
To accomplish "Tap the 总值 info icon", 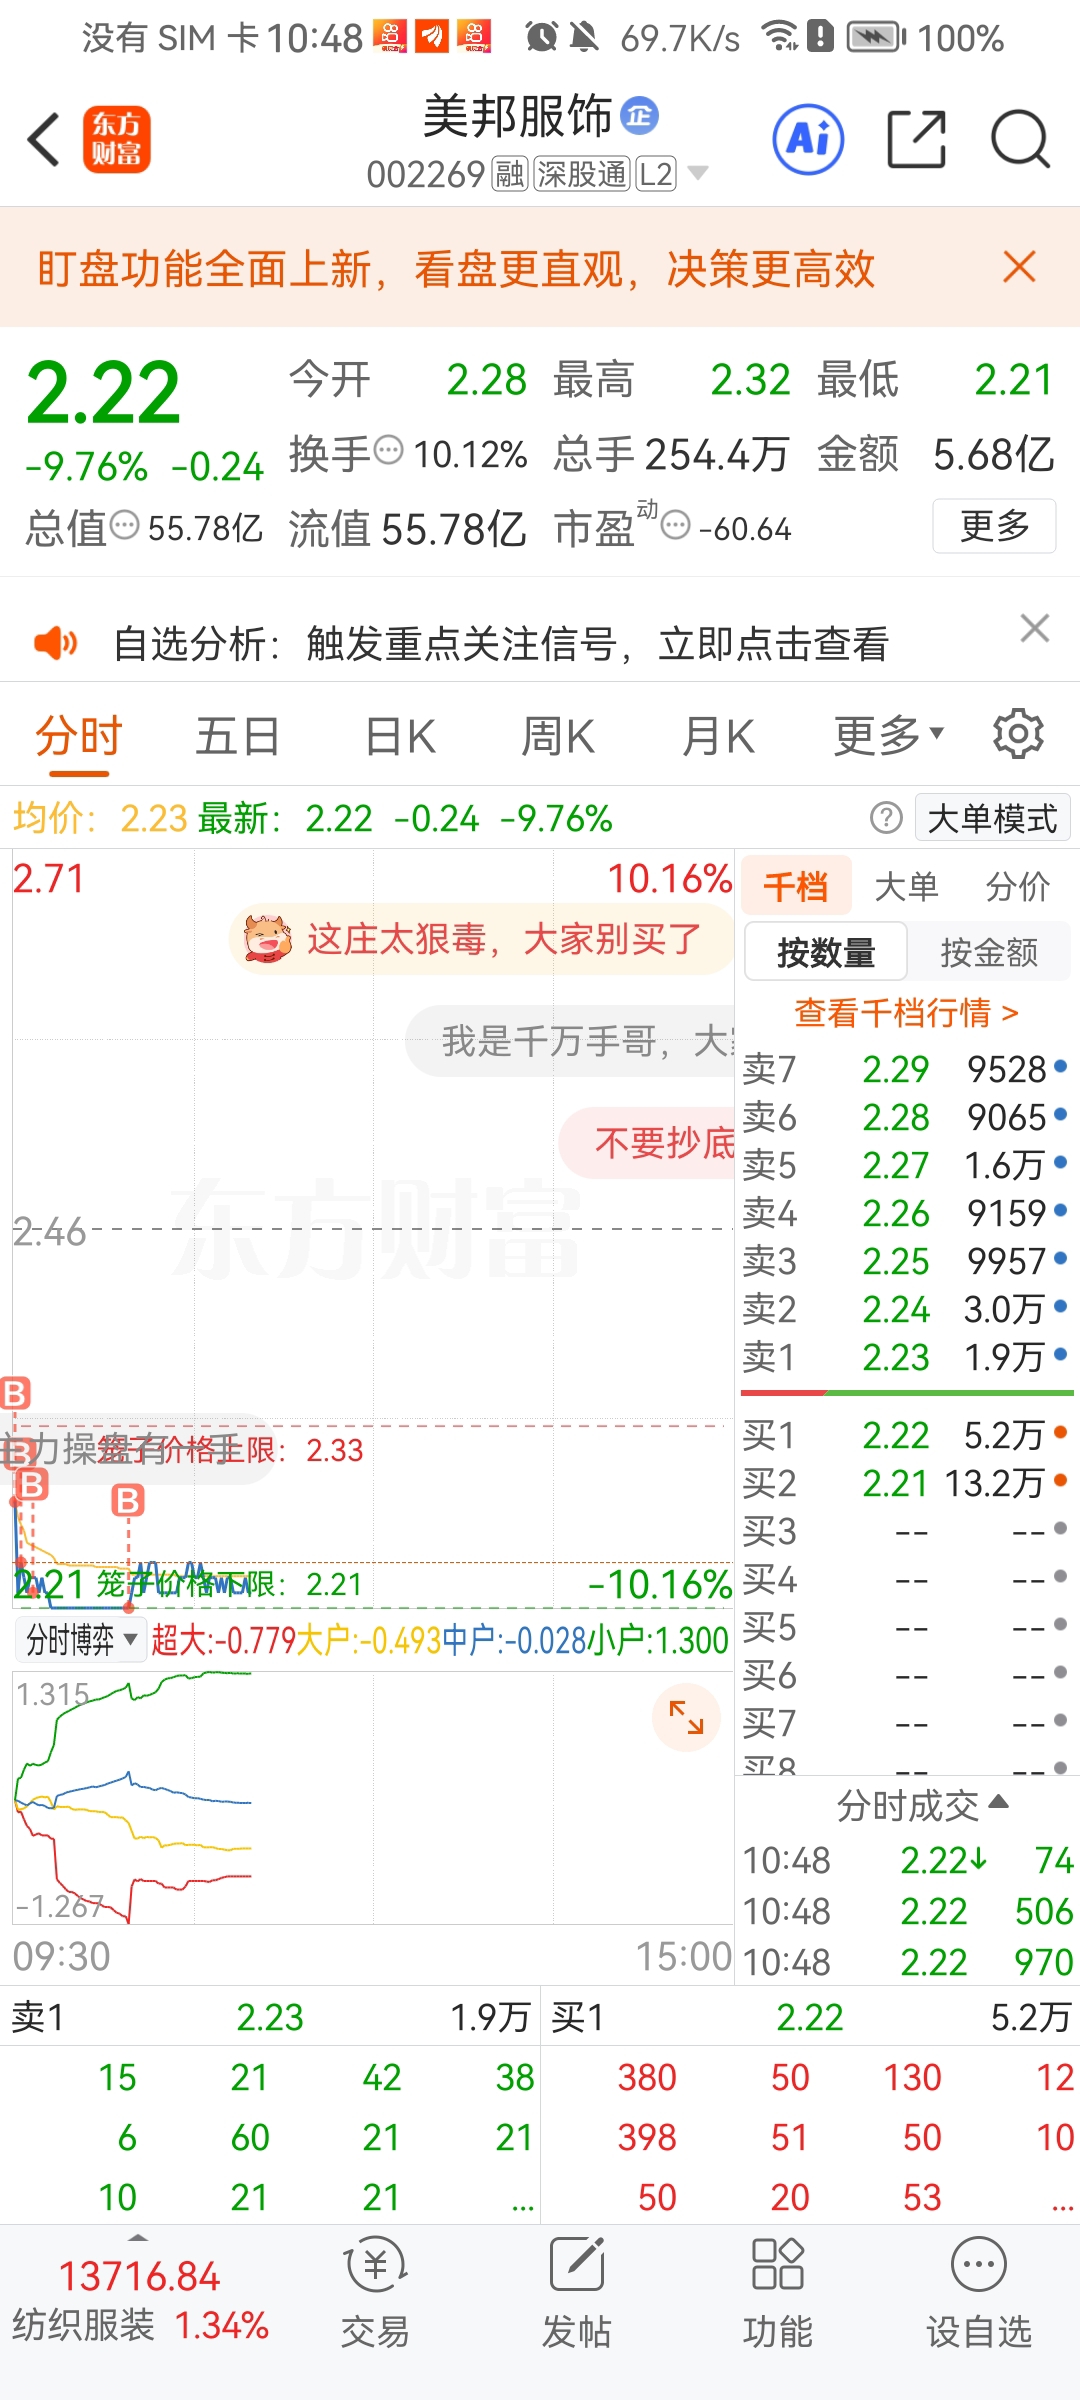I will point(124,525).
